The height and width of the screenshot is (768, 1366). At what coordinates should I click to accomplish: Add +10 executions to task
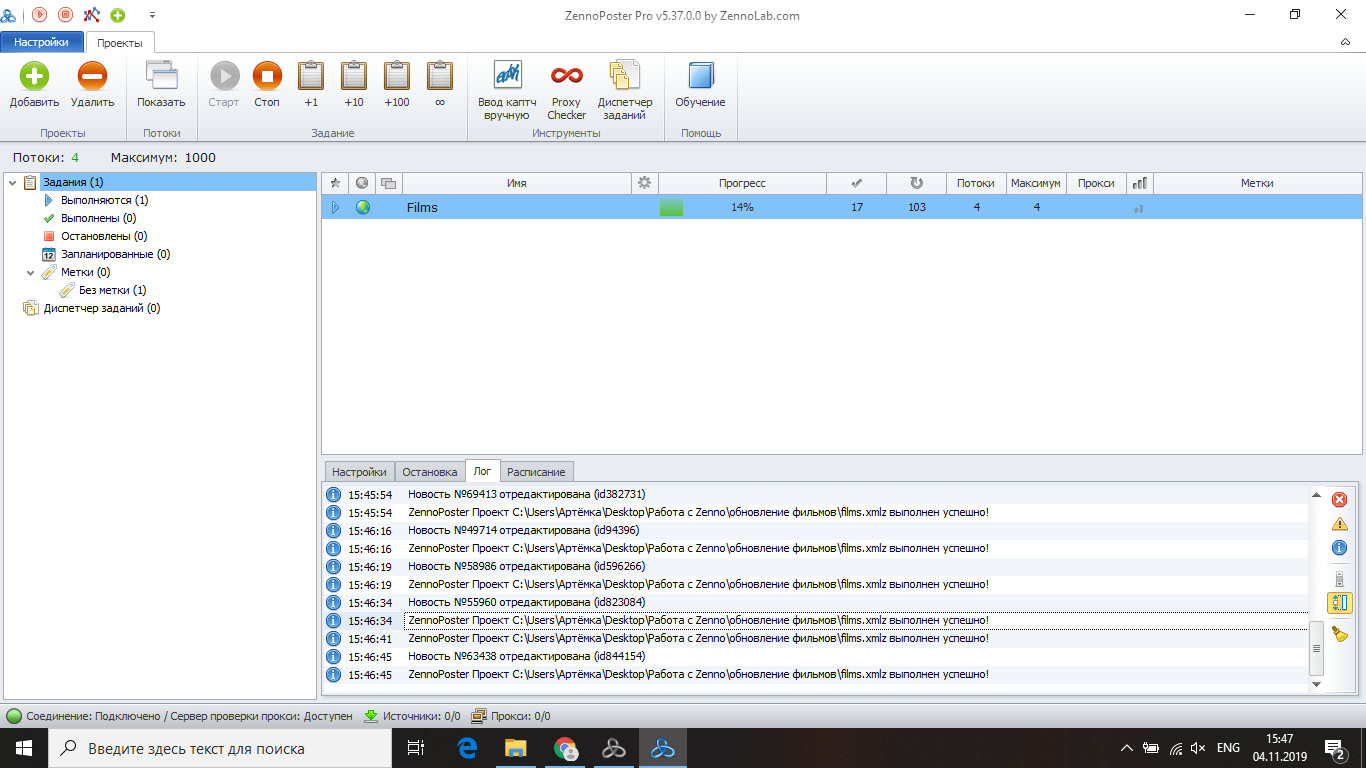(x=354, y=84)
